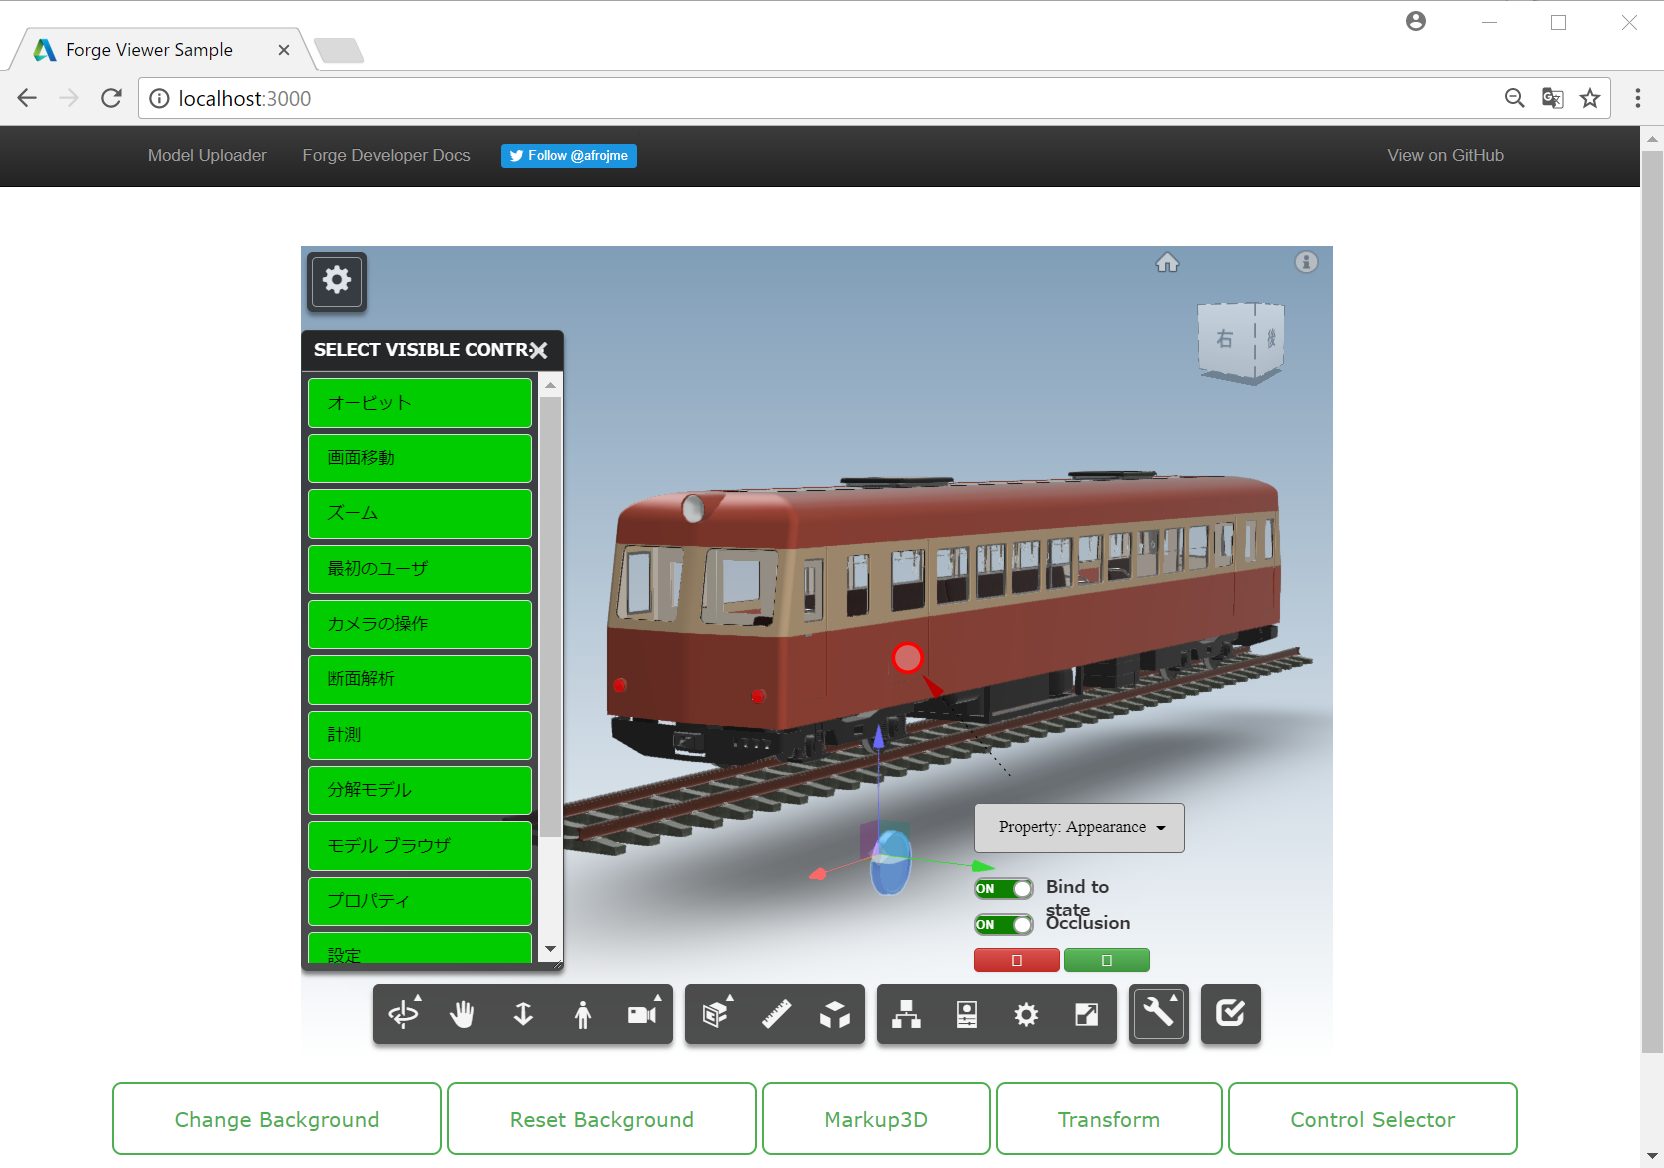The height and width of the screenshot is (1168, 1664).
Task: Click the Home navigation icon
Action: point(1167,262)
